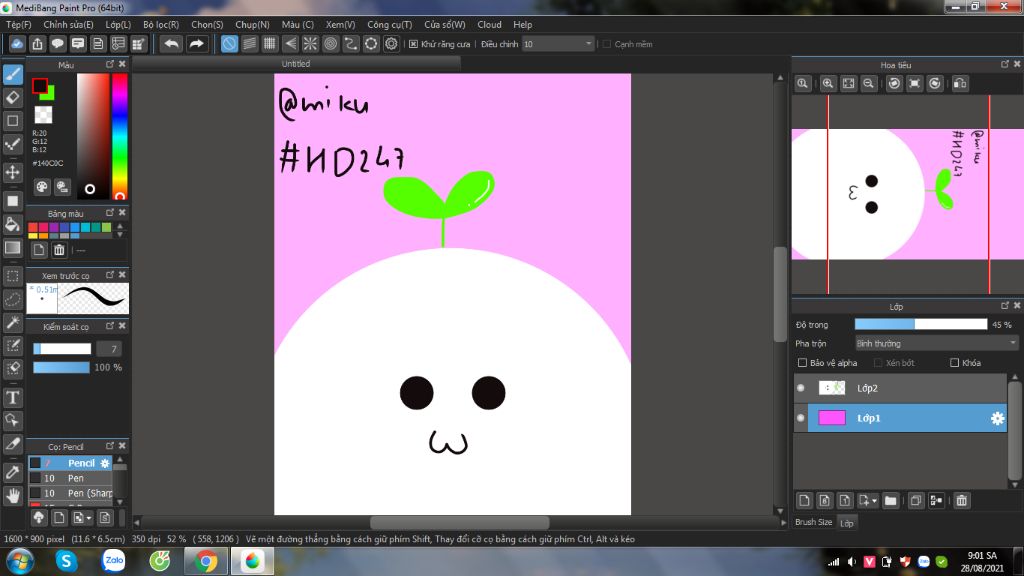
Task: Create a new layer folder
Action: 890,501
